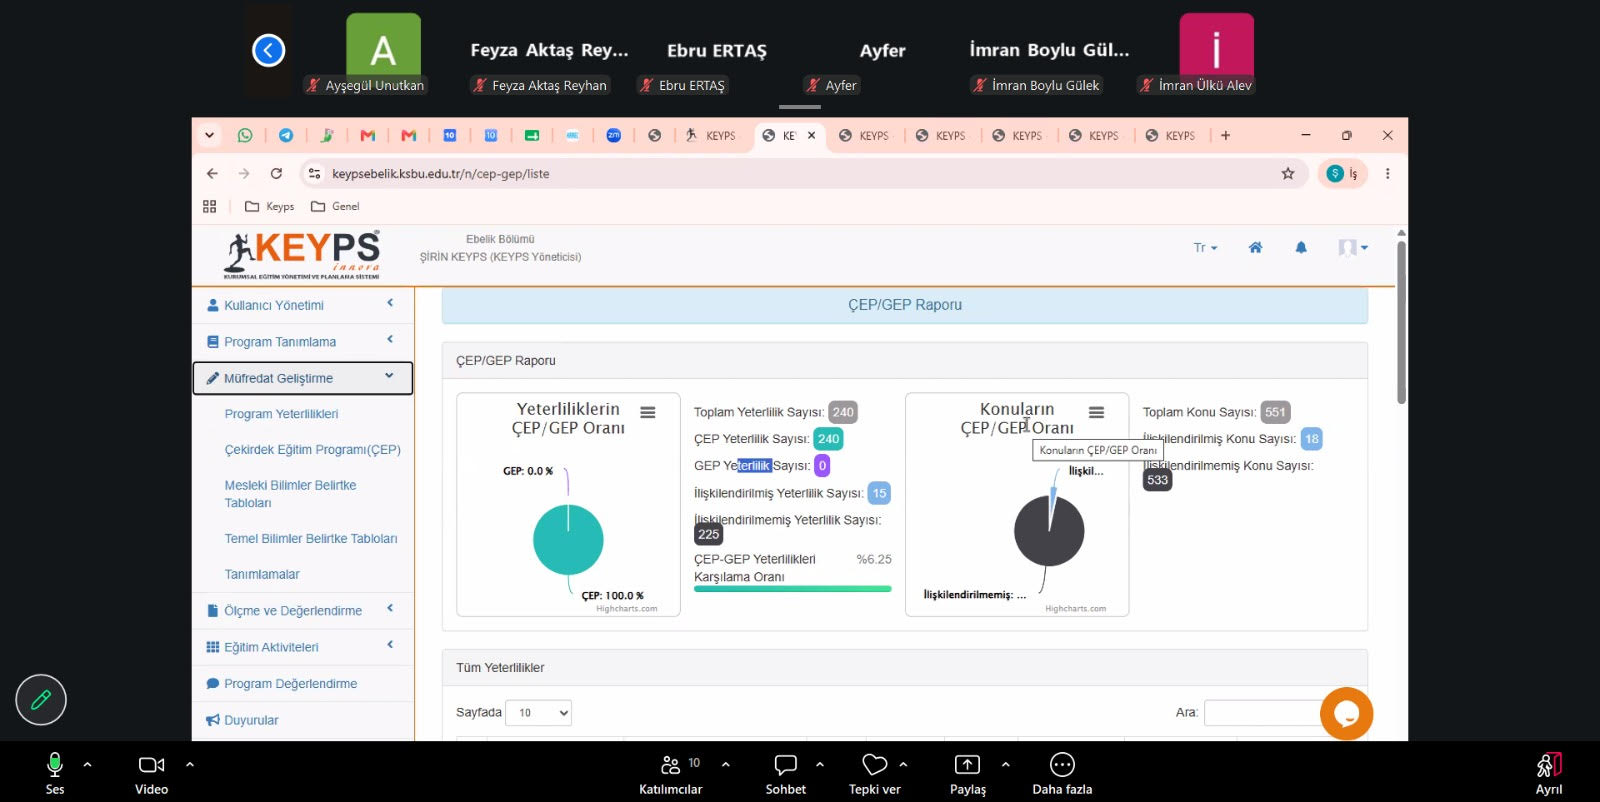
Task: Open Konuların chart hamburger menu
Action: [x=1097, y=412]
